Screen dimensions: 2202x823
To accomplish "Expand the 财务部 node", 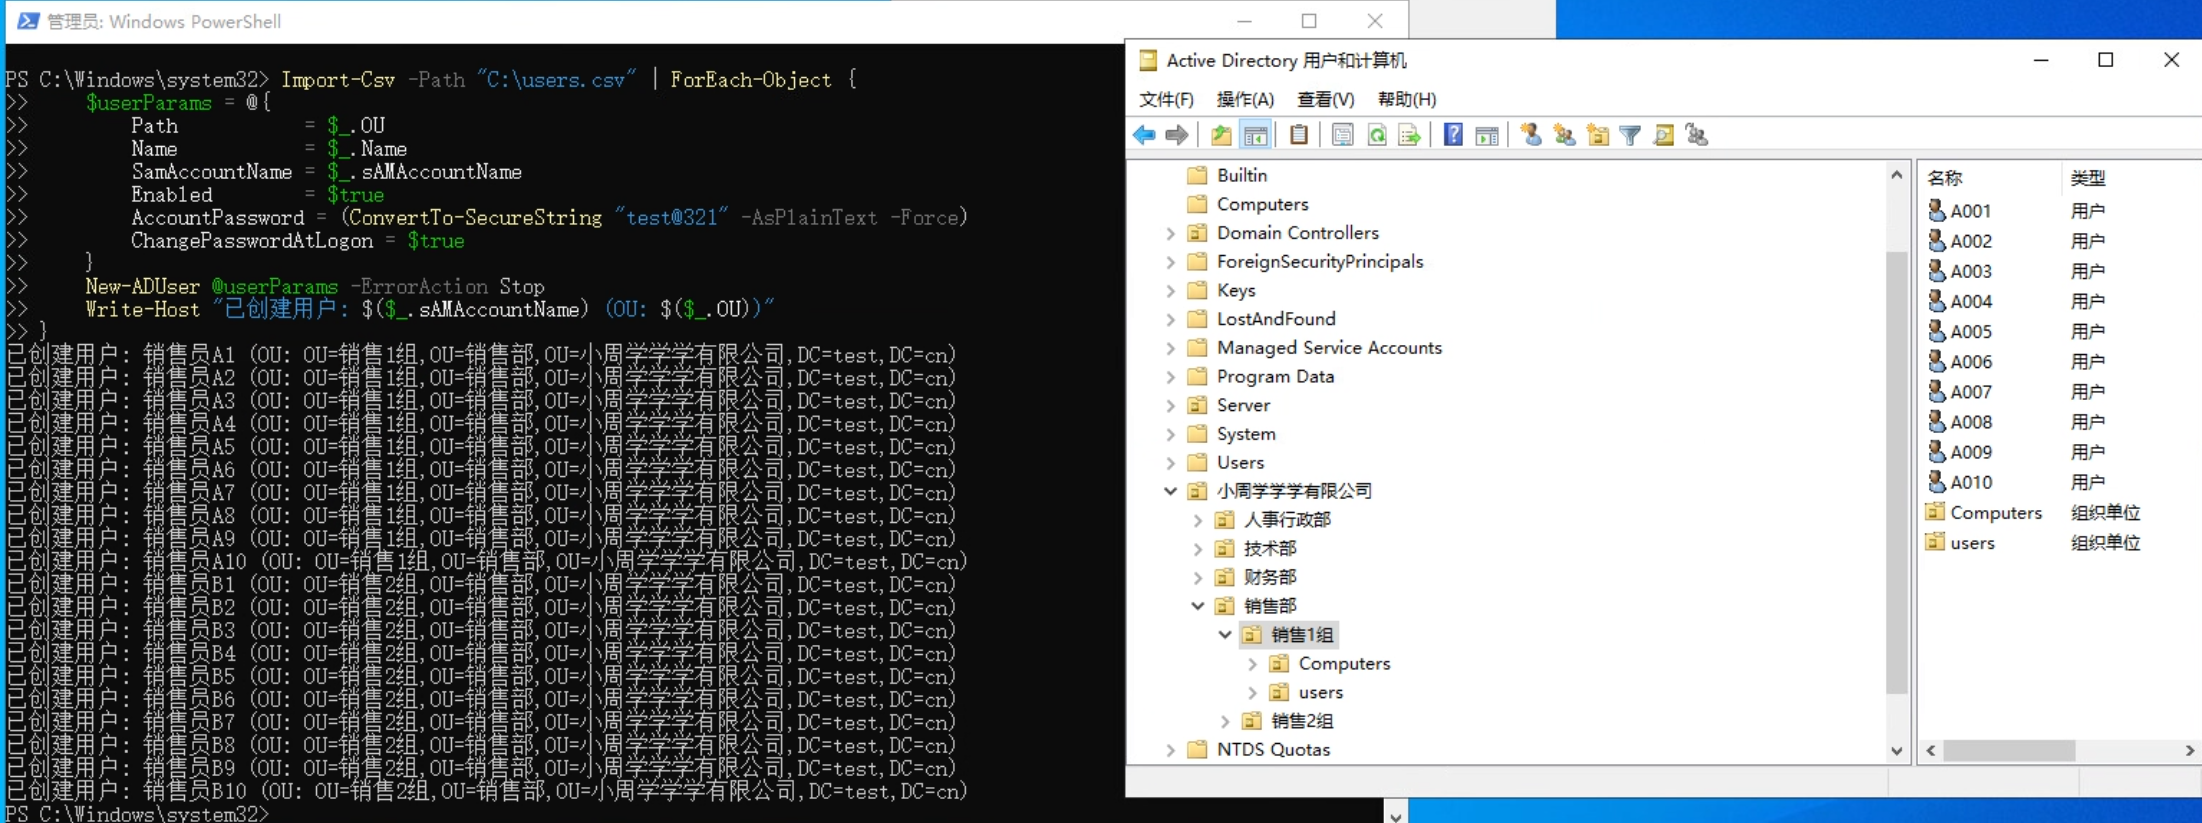I will tap(1198, 577).
